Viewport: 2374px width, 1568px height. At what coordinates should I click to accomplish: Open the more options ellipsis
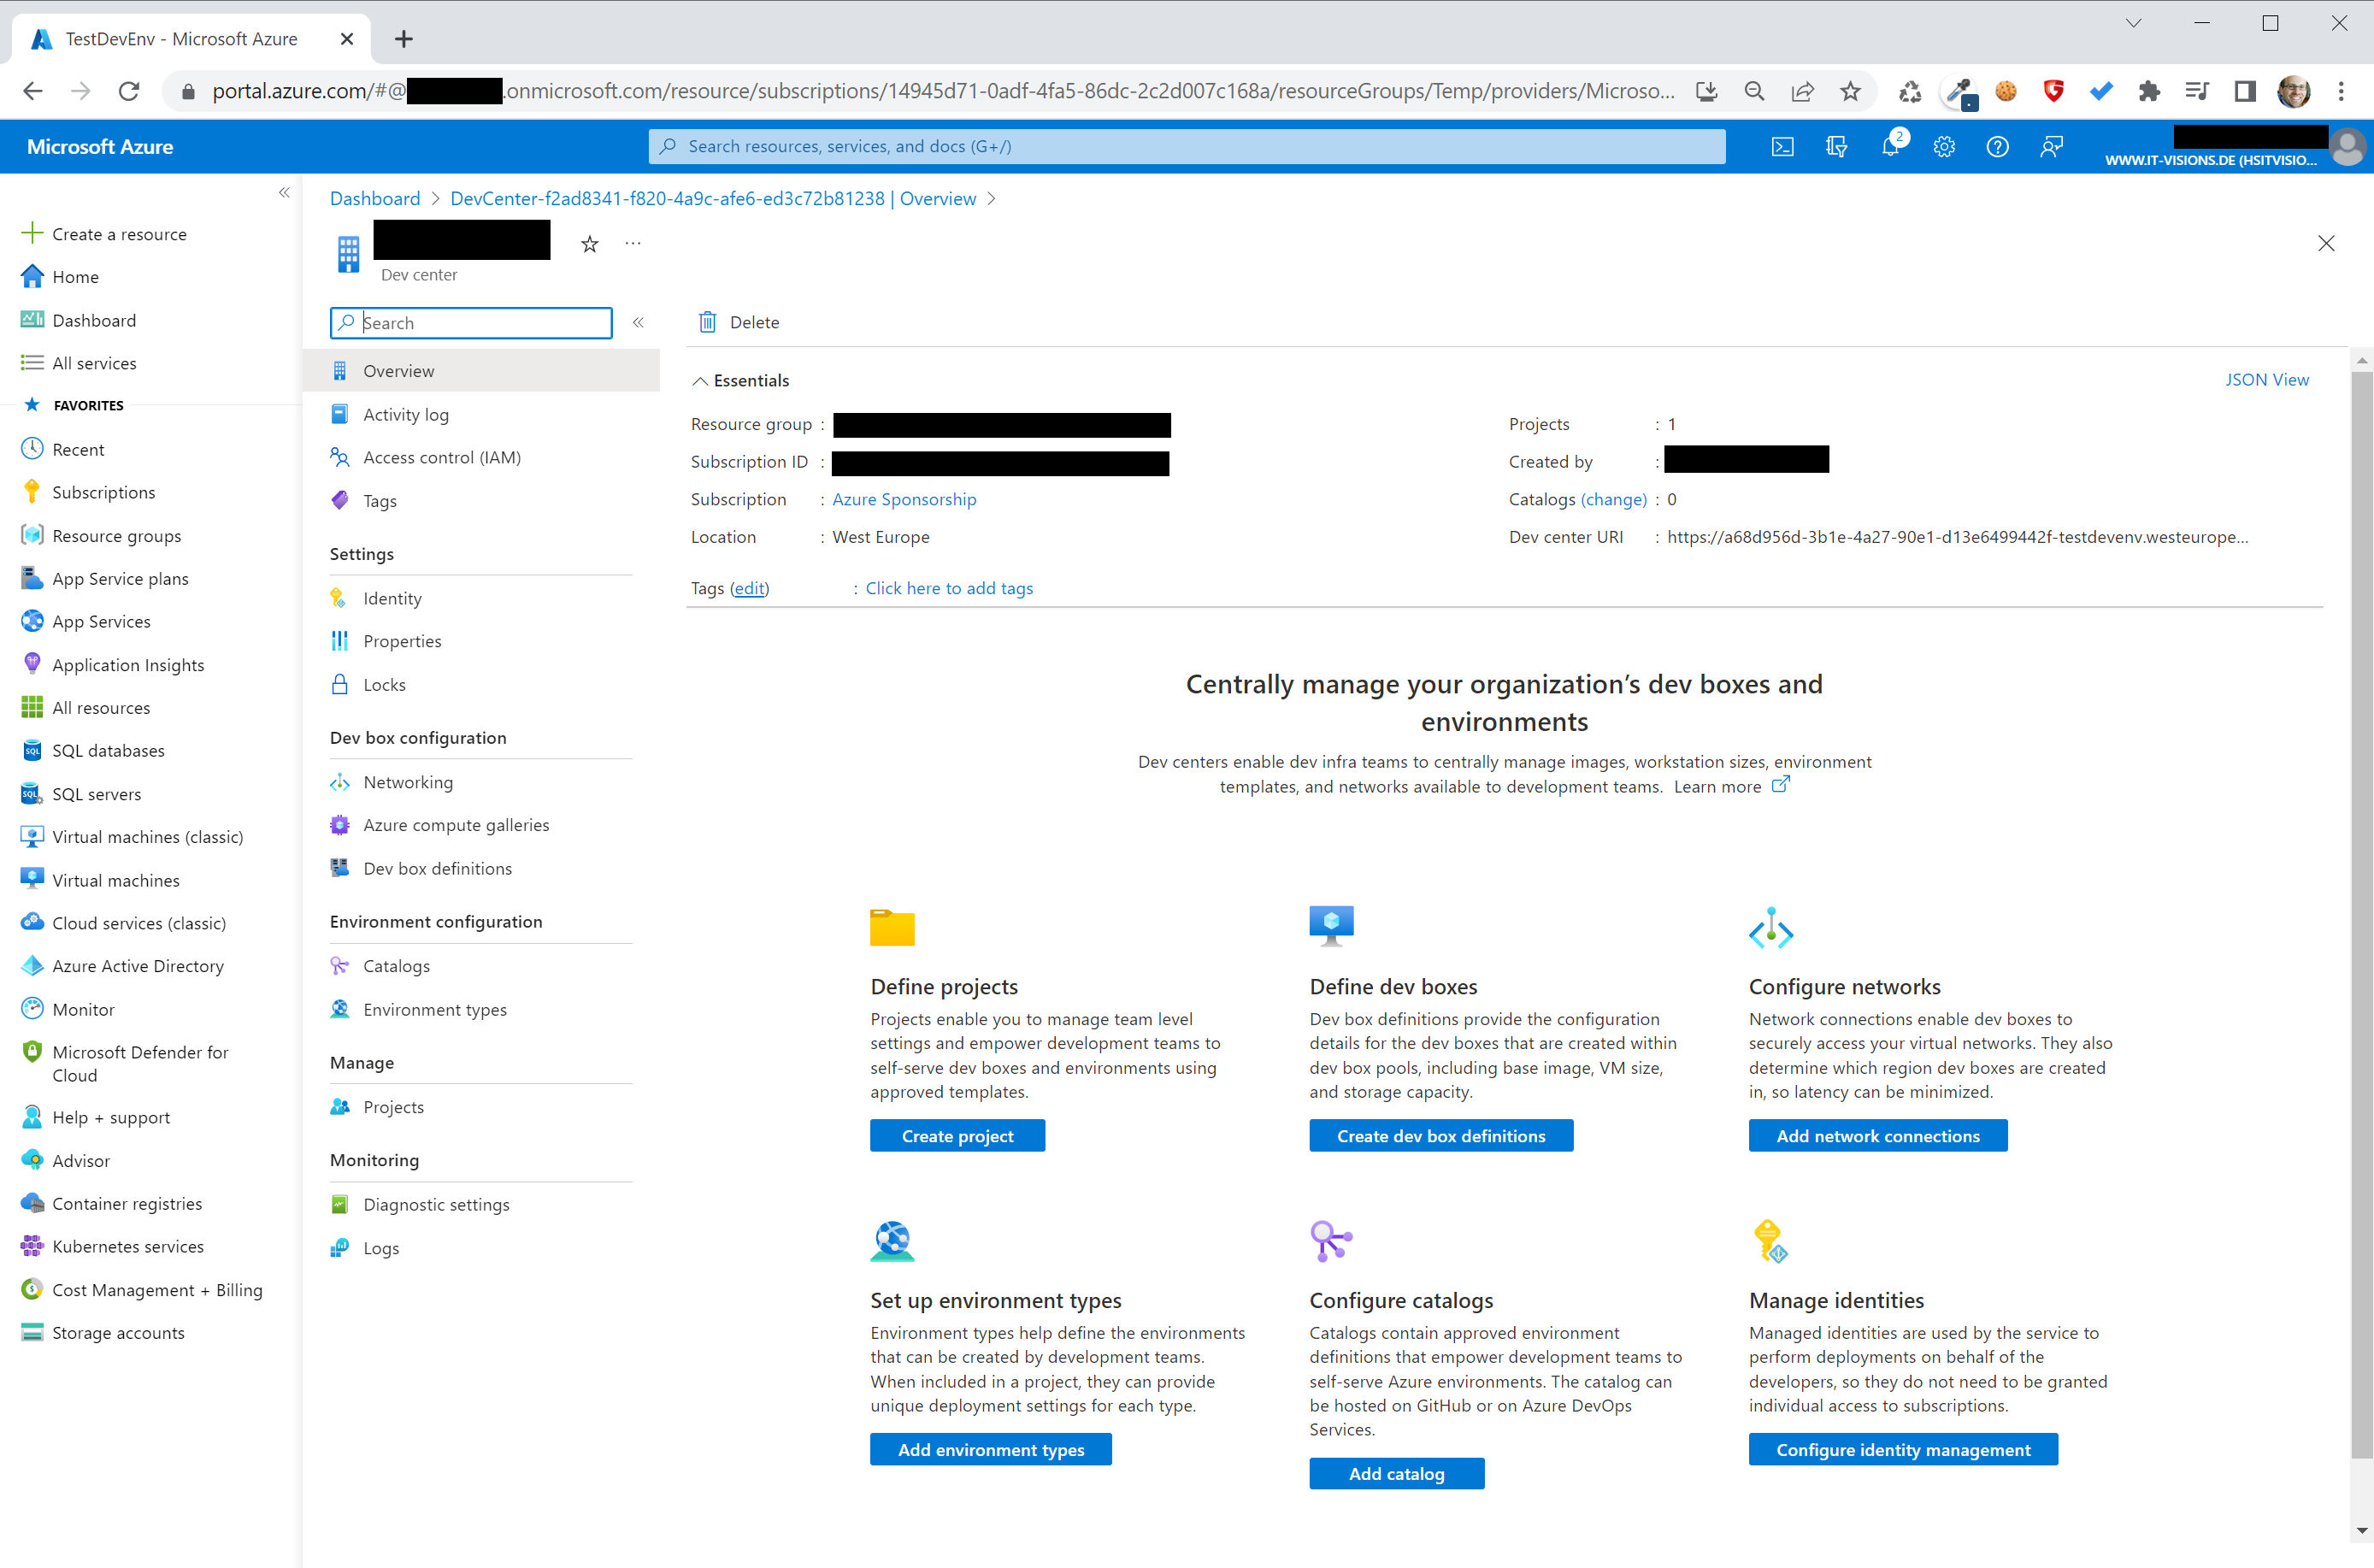633,243
